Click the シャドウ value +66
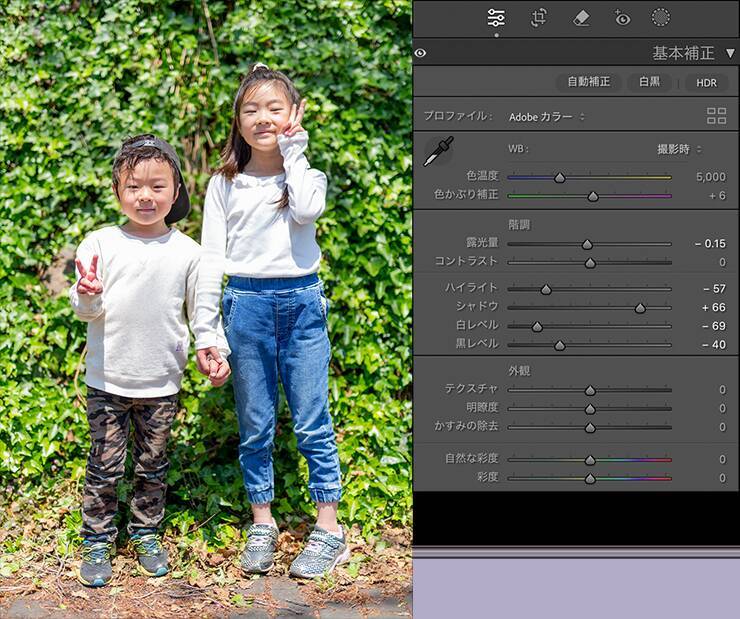Screen dimensions: 740x619 (712, 307)
